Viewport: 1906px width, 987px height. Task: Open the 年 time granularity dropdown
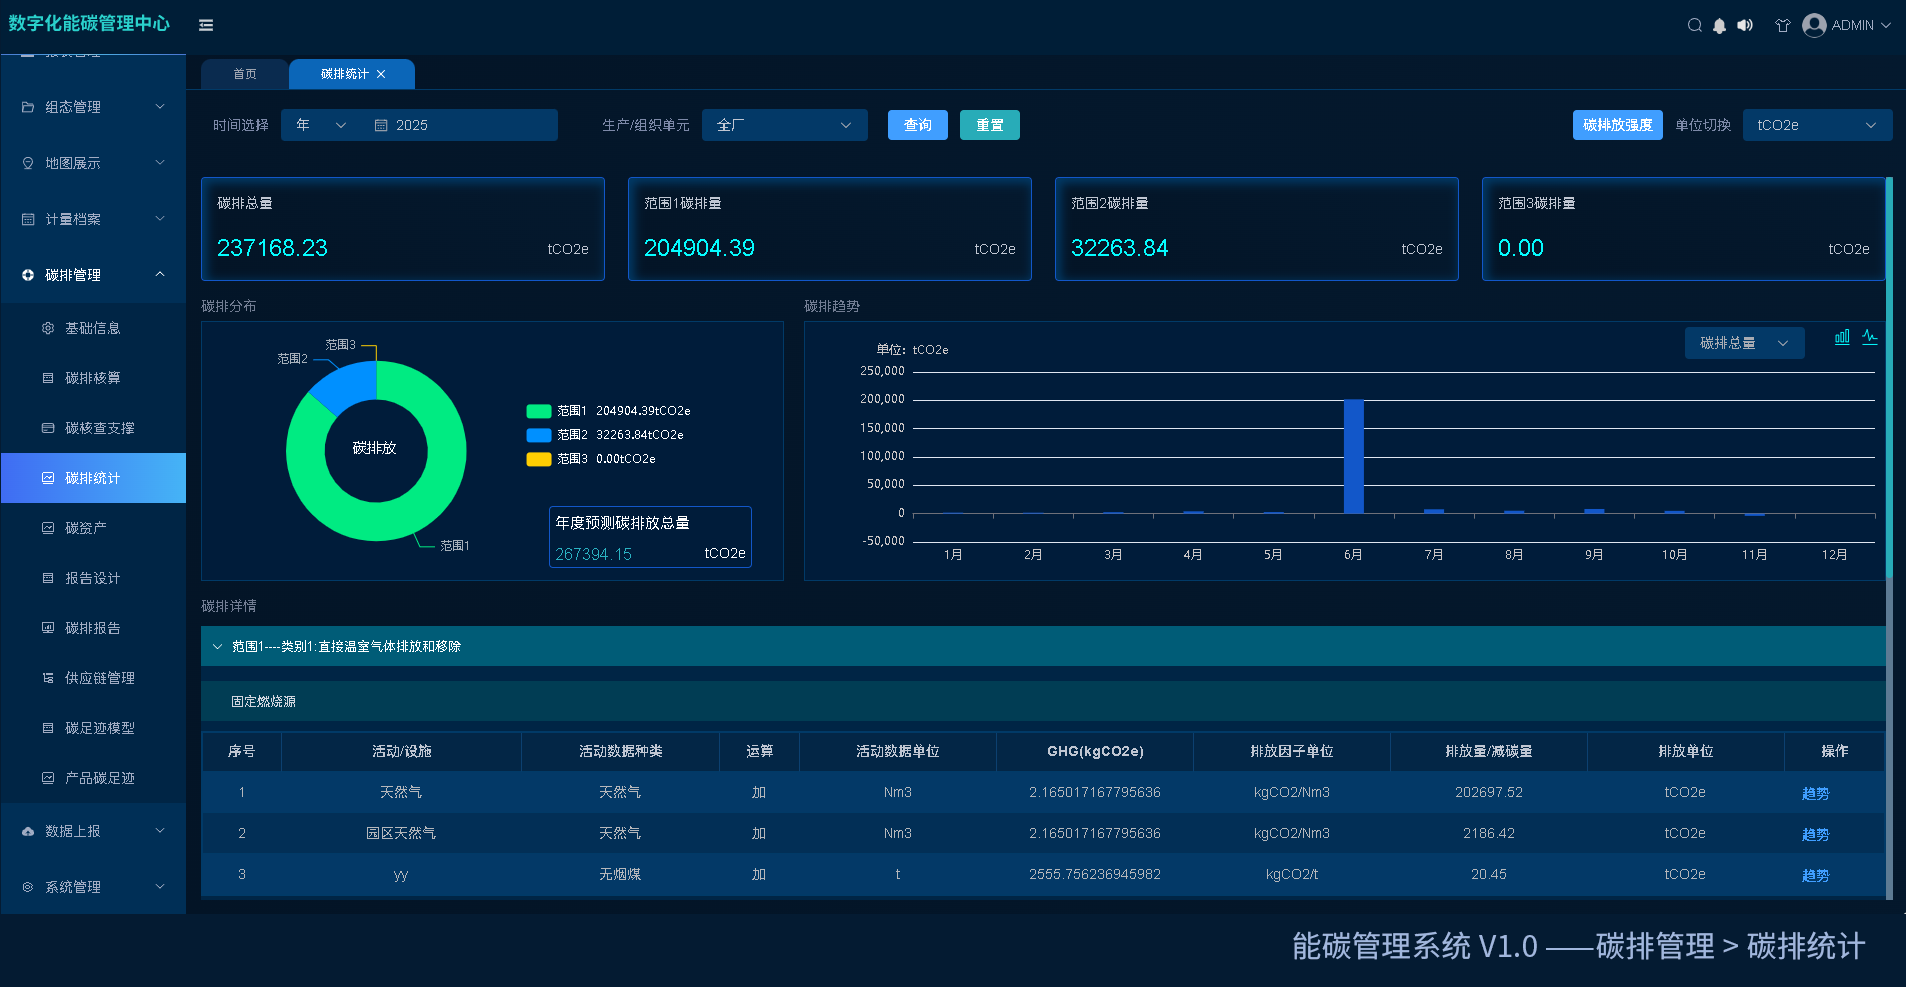coord(320,125)
